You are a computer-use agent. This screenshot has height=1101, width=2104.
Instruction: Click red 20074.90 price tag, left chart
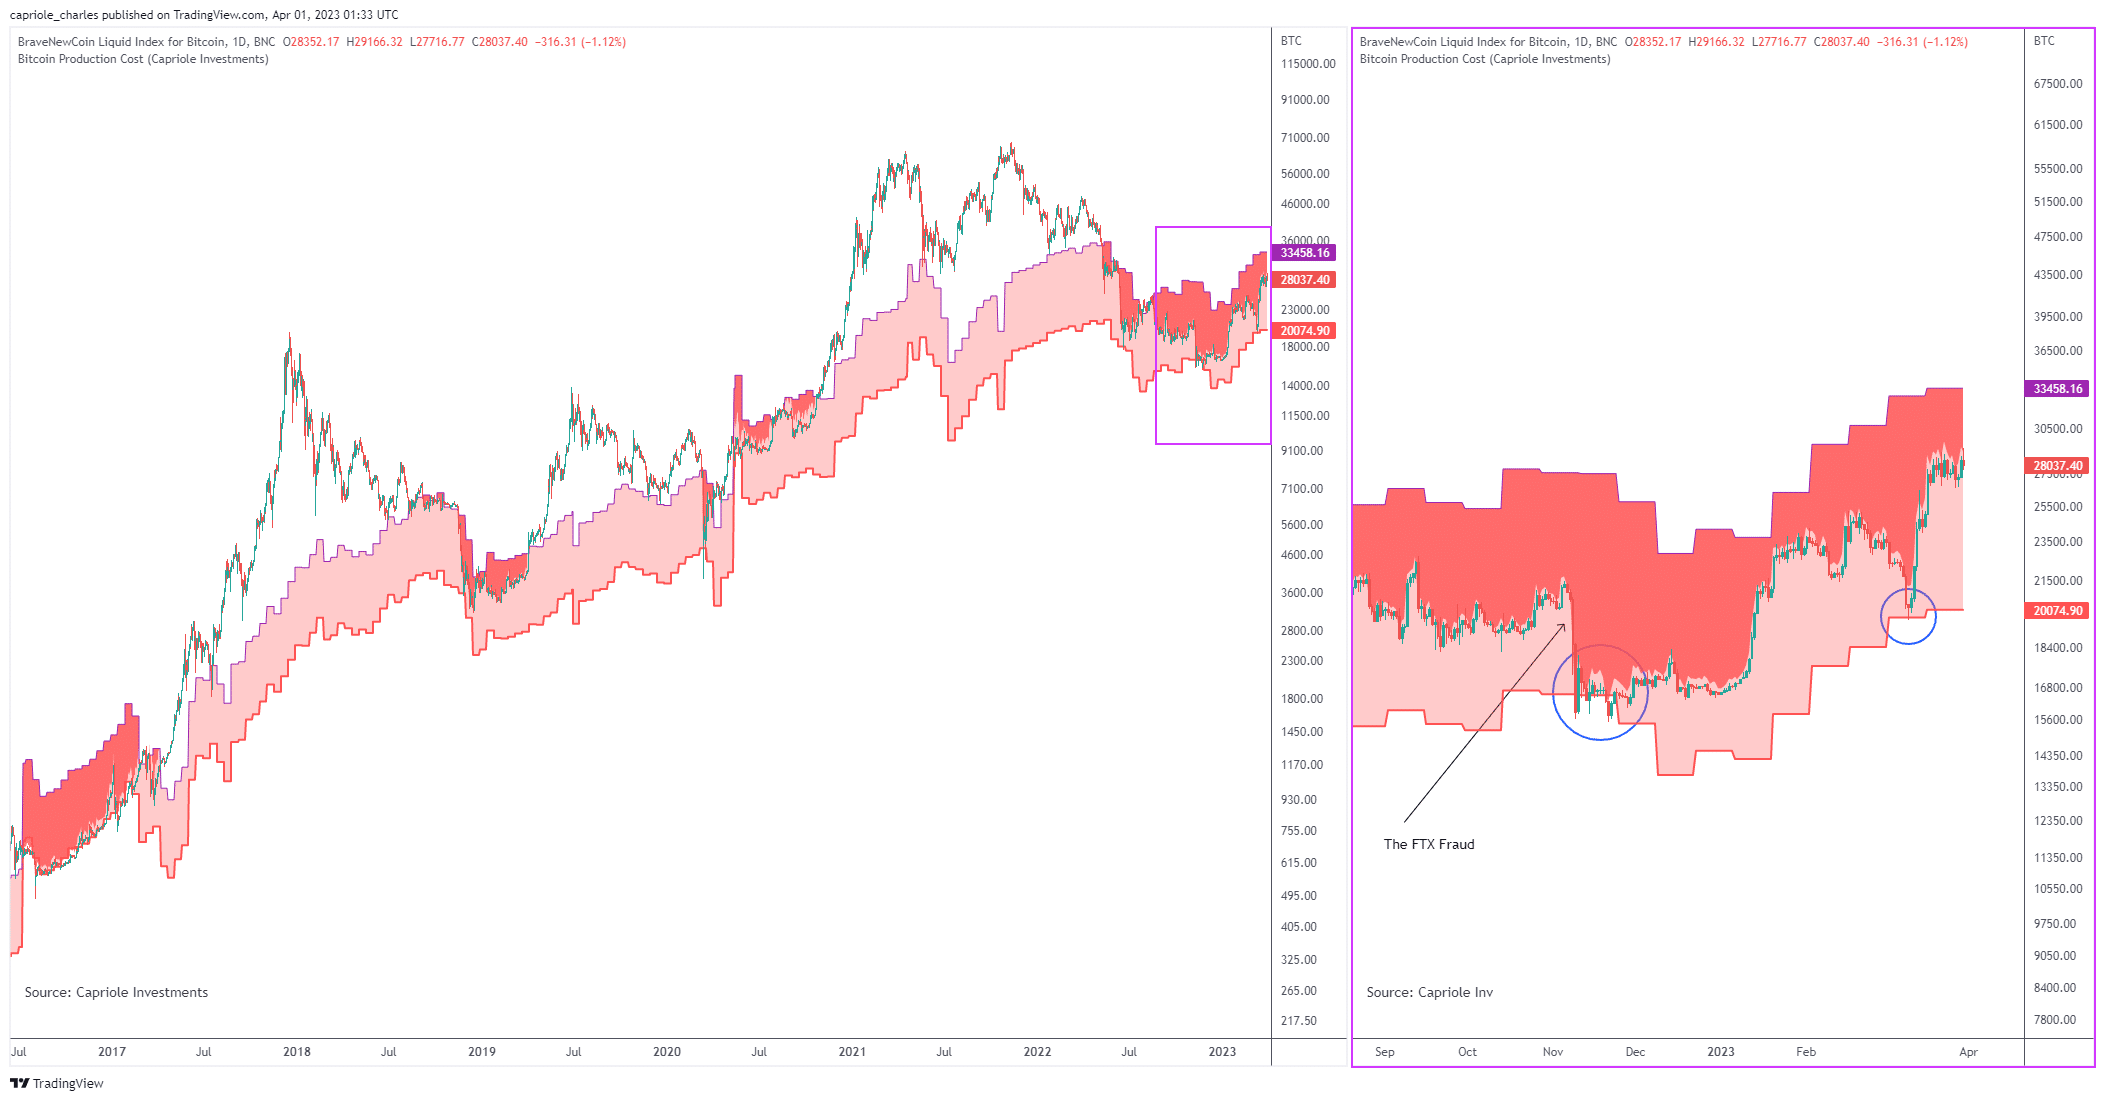click(x=1304, y=331)
